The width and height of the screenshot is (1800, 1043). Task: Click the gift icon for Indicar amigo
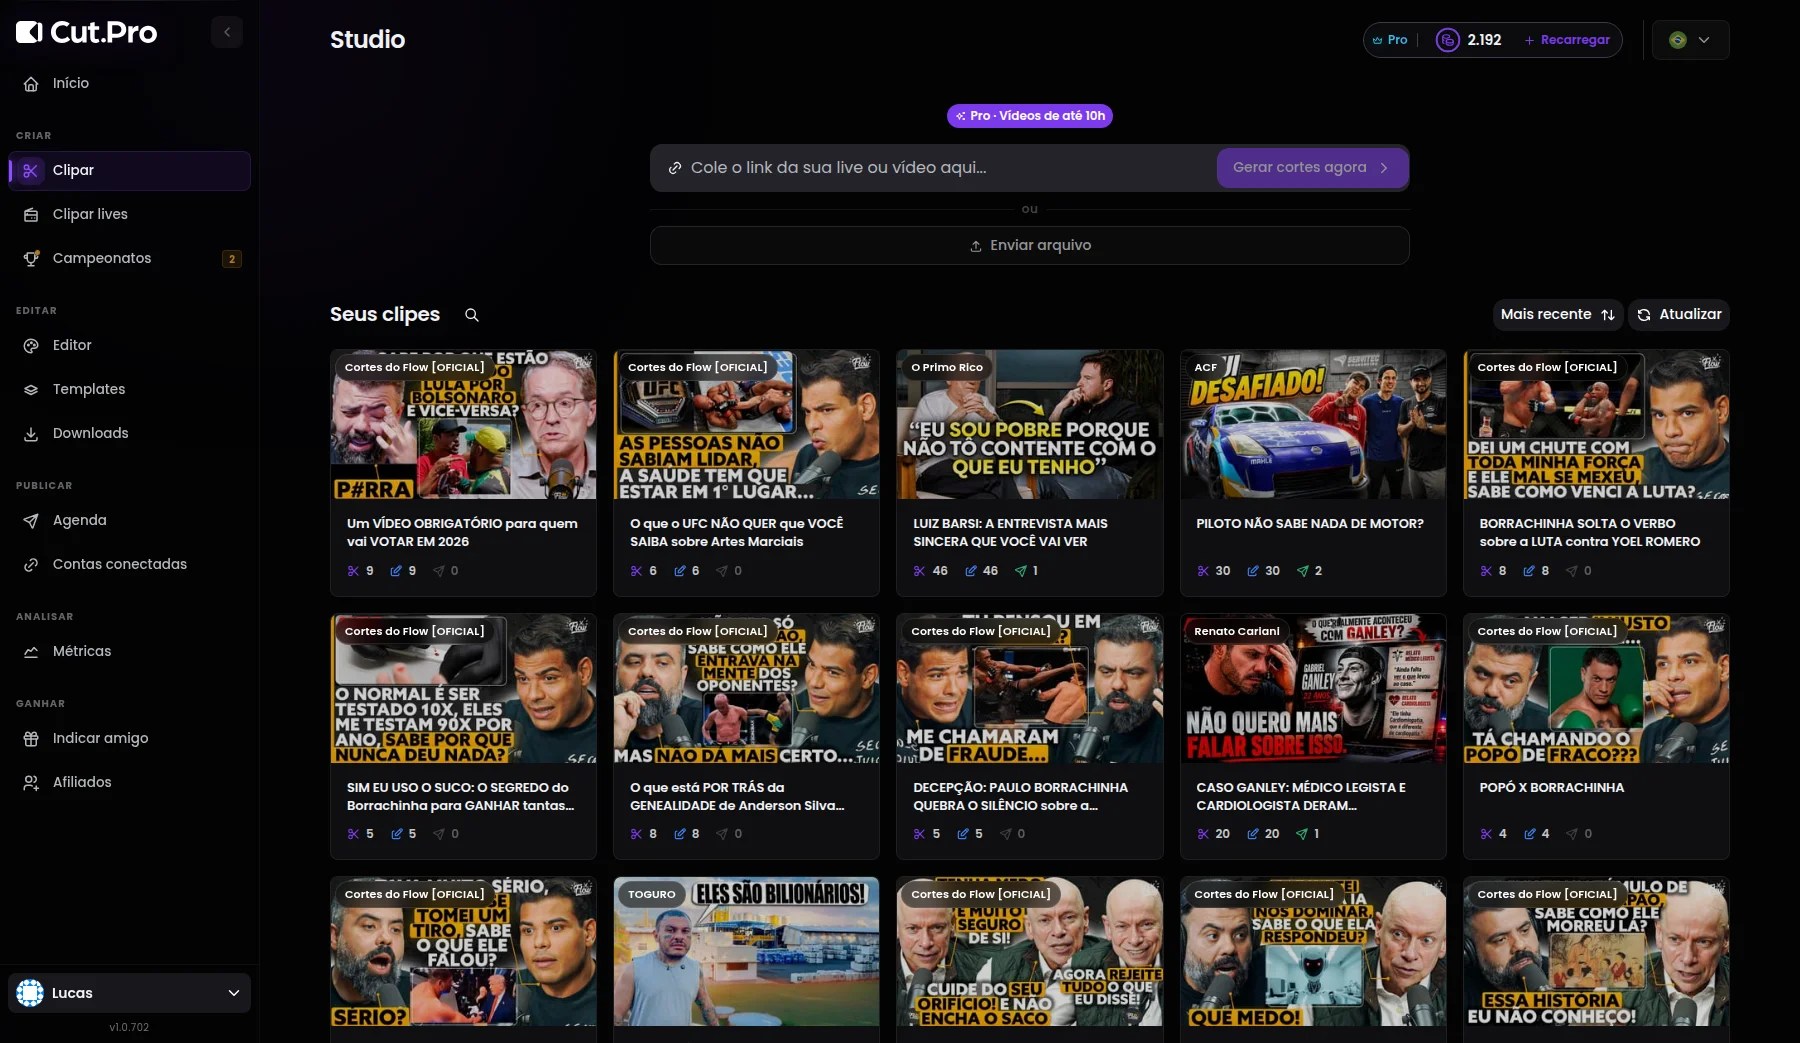(x=31, y=738)
